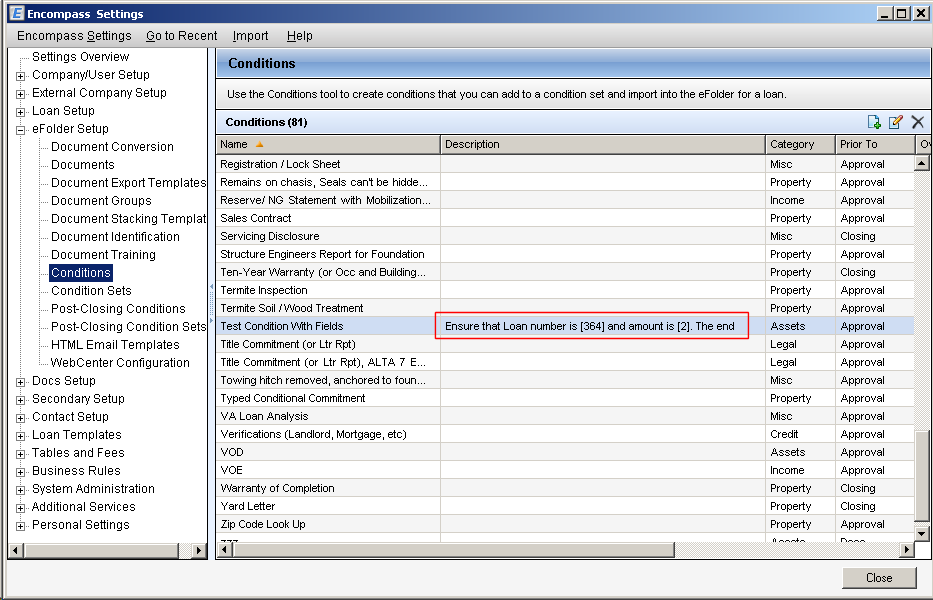The image size is (933, 600).
Task: Click the Edit condition pencil icon
Action: (x=896, y=122)
